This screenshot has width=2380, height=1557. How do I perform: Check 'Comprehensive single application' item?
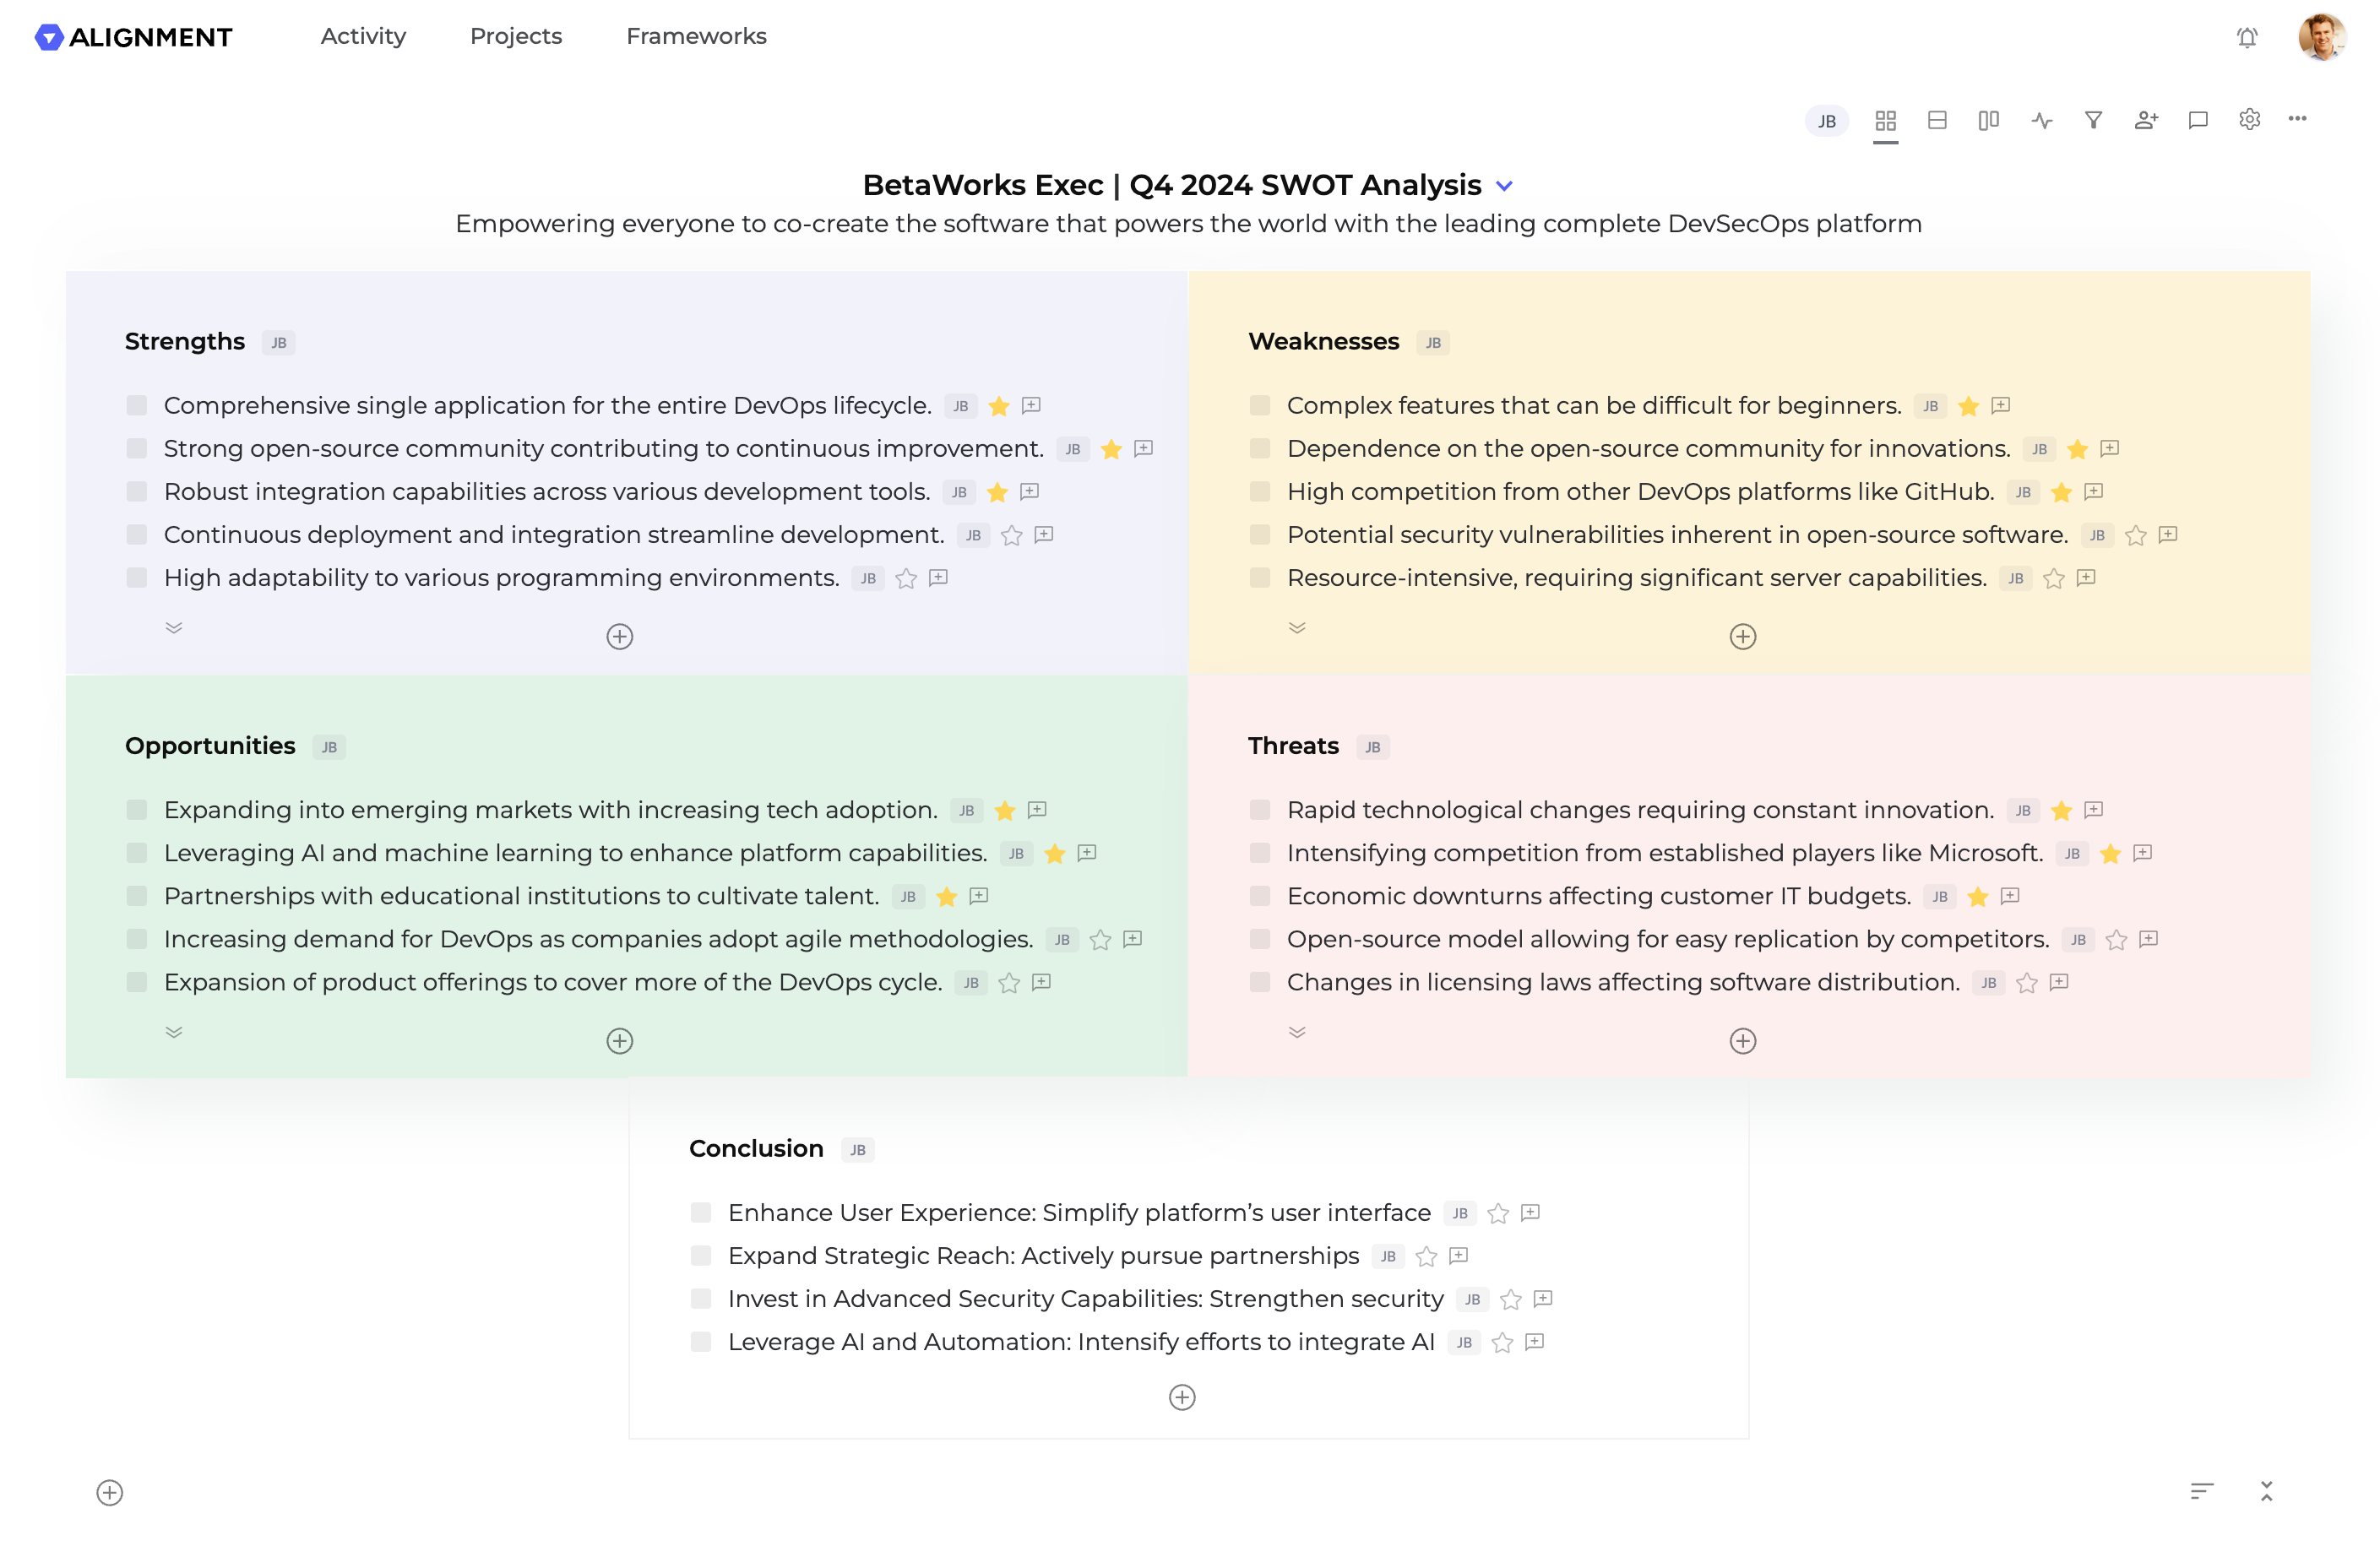coord(137,405)
